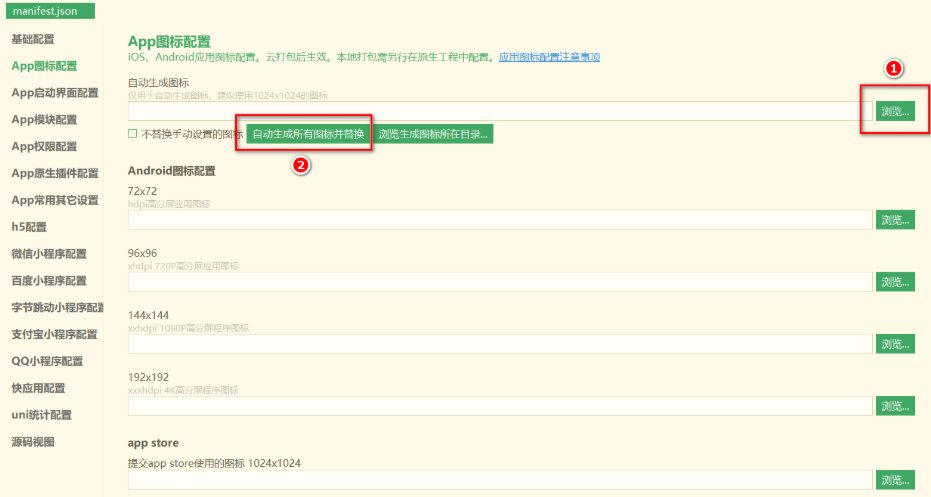Click 自动生成所有图标并替换 button
The height and width of the screenshot is (497, 931).
pos(309,134)
